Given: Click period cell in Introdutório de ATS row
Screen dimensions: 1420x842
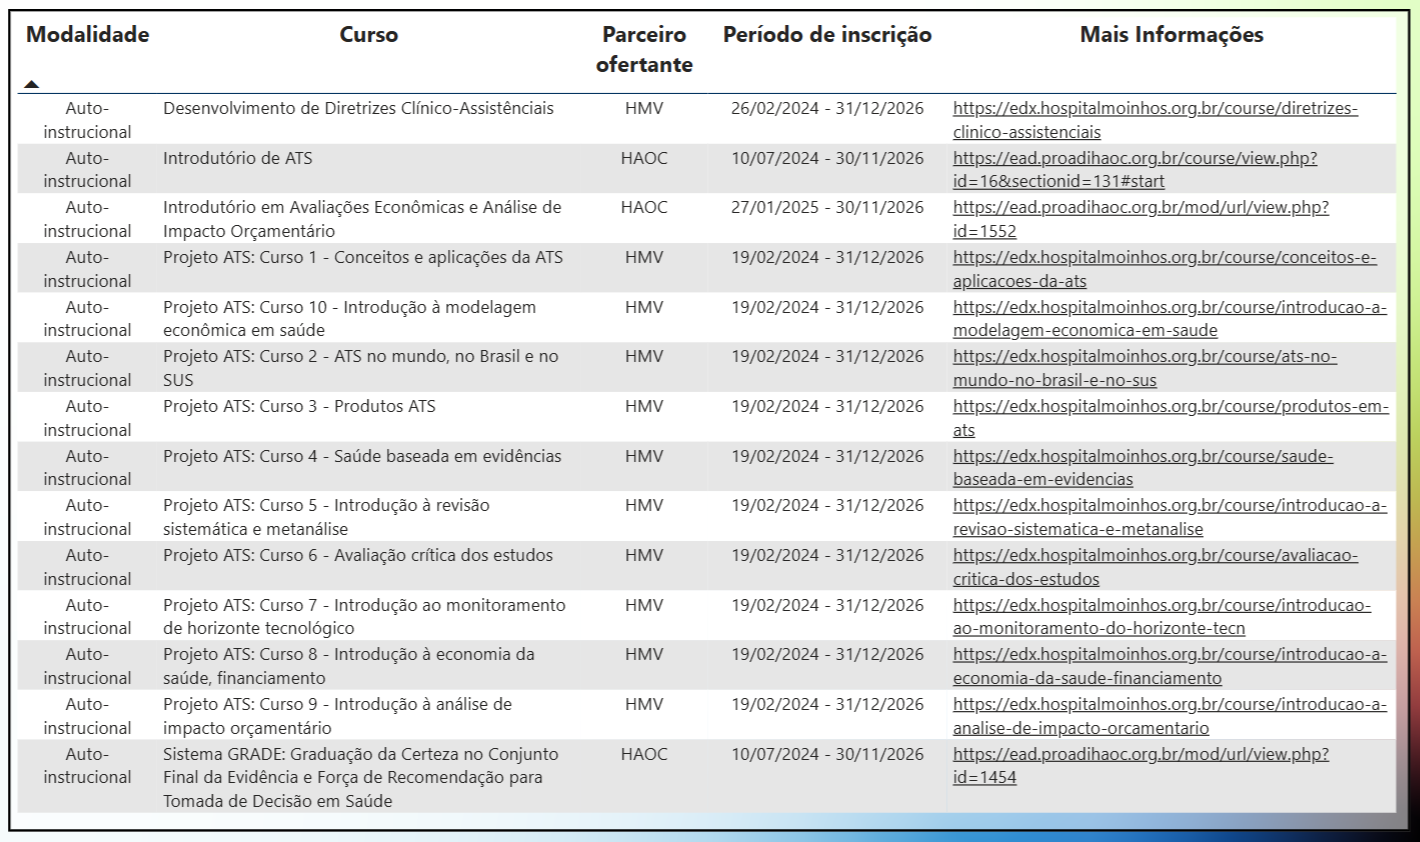Looking at the screenshot, I should (827, 158).
